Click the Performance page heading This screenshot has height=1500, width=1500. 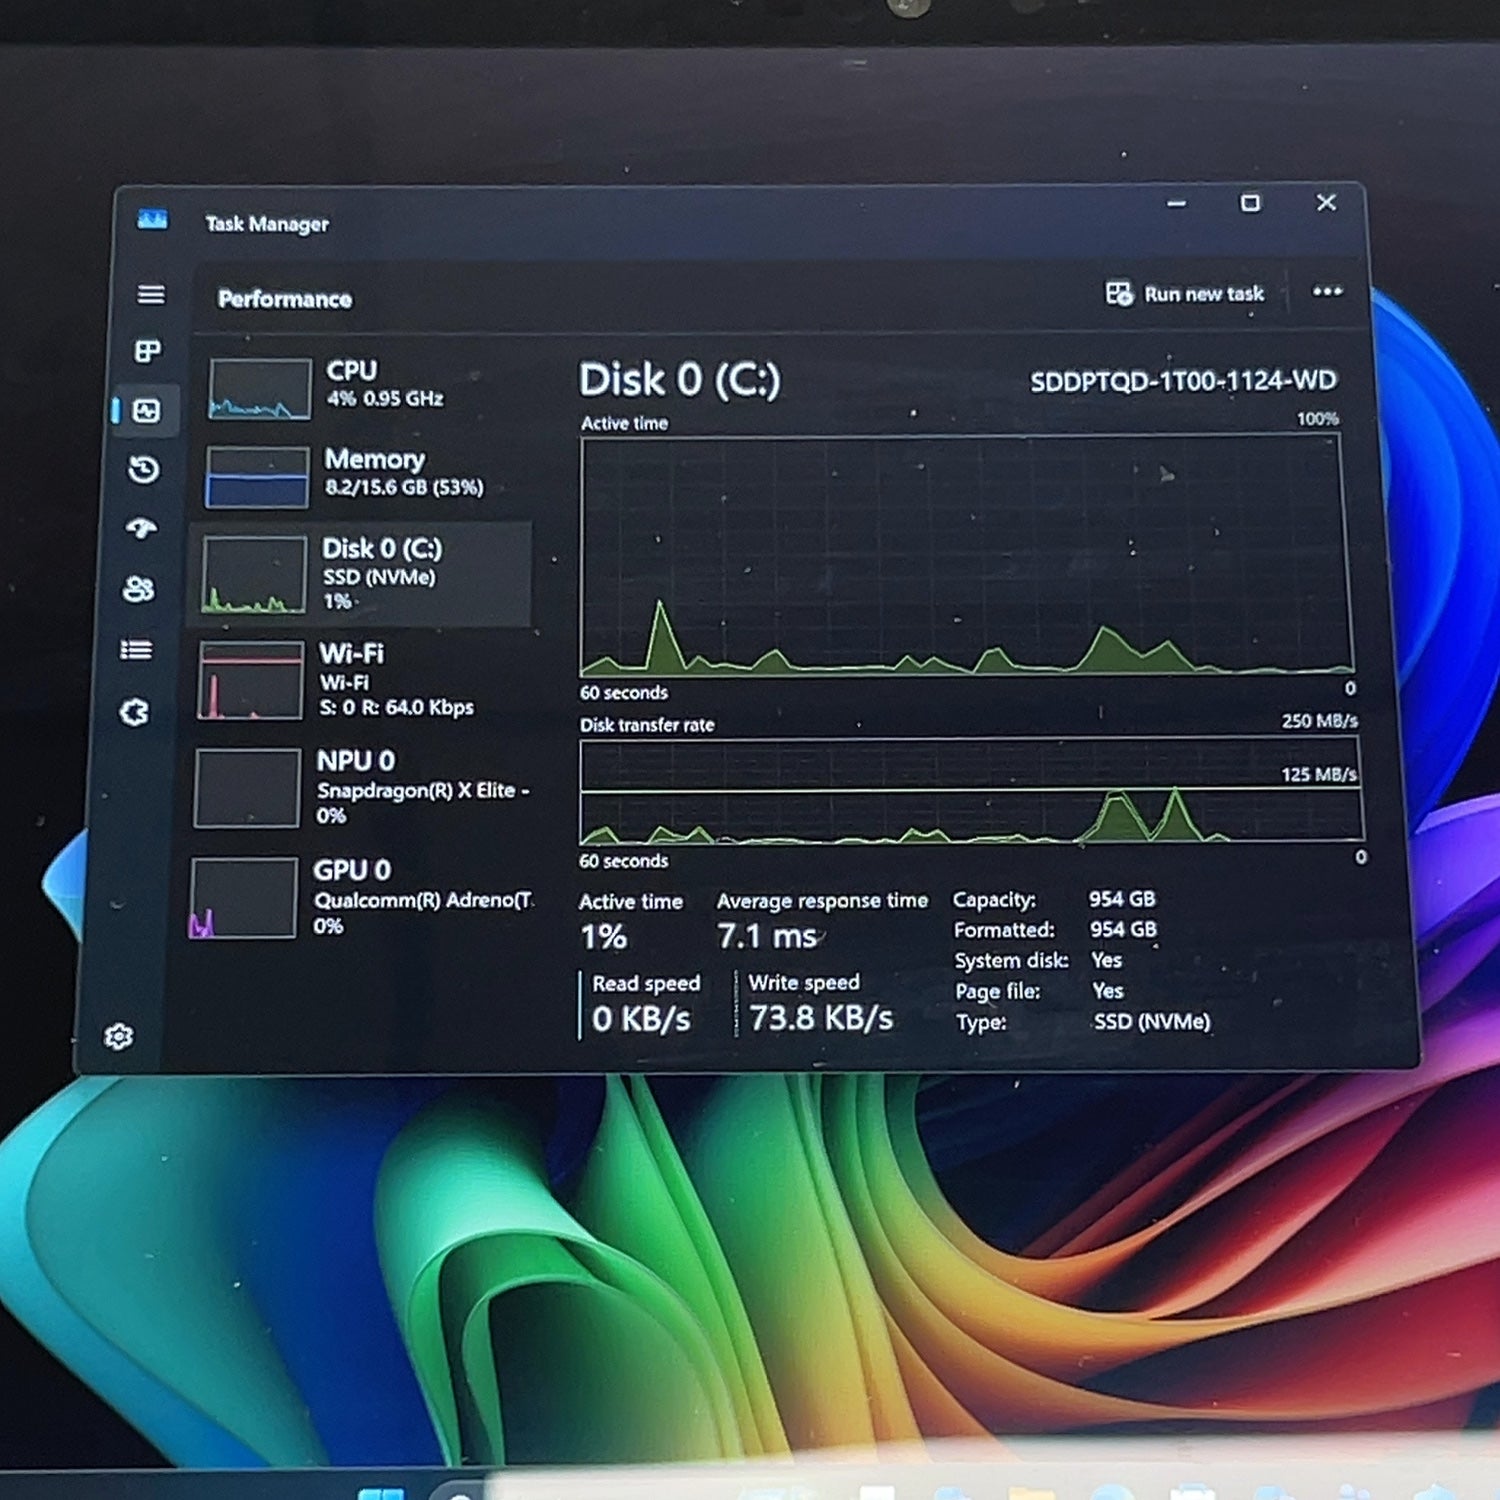[x=285, y=299]
